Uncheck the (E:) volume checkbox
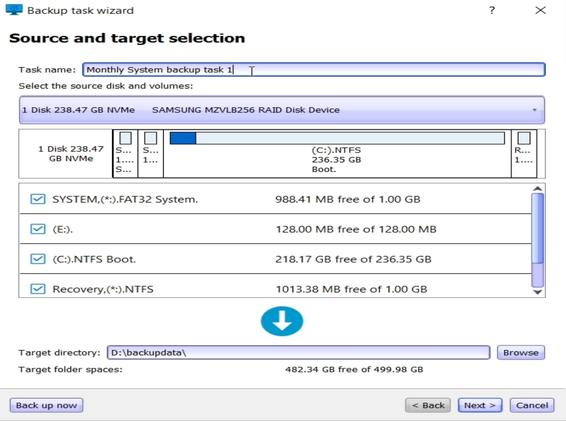The width and height of the screenshot is (566, 421). tap(38, 229)
